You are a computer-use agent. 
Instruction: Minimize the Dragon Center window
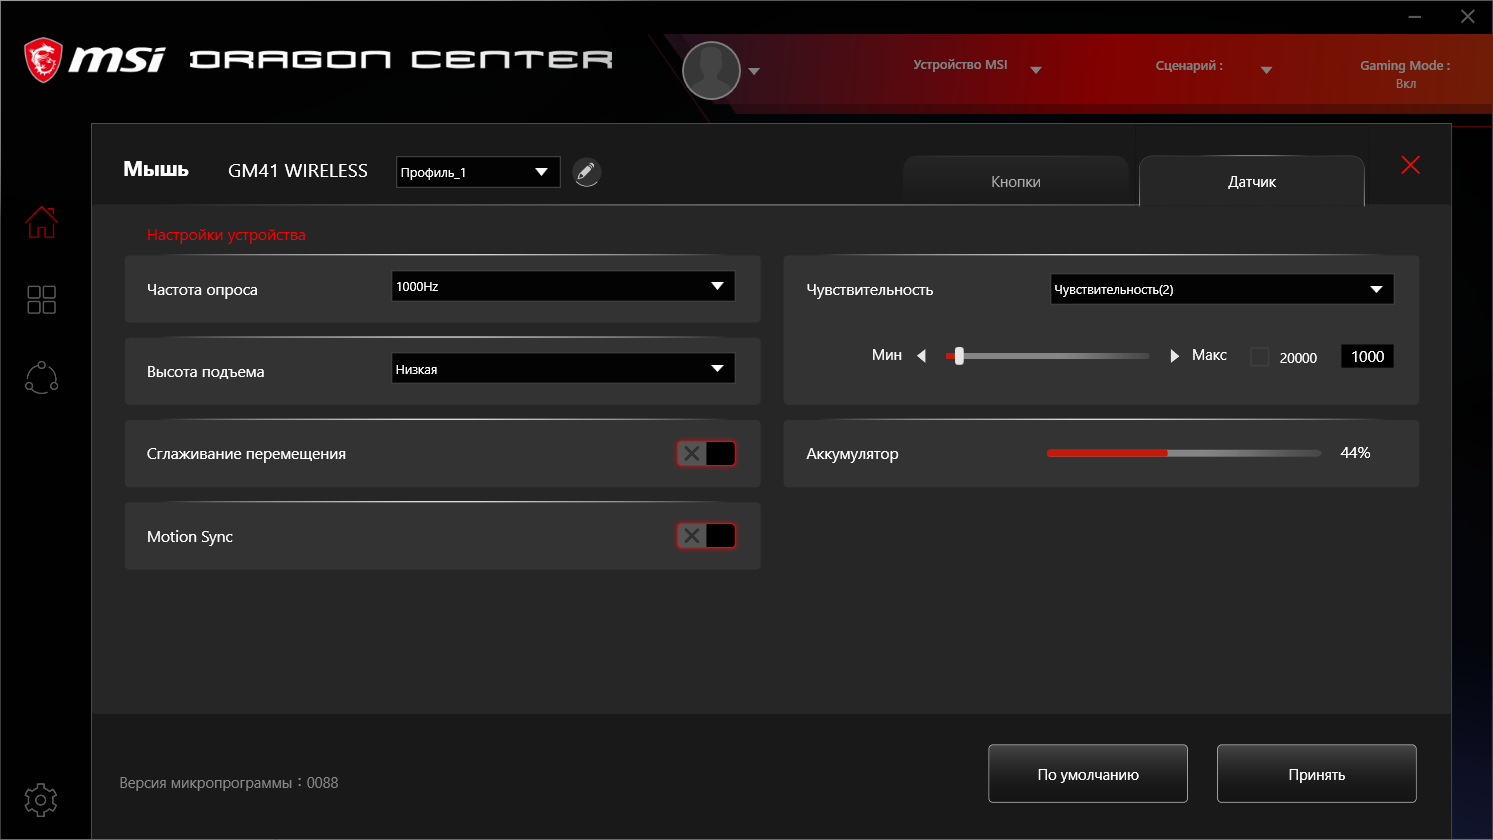point(1415,16)
